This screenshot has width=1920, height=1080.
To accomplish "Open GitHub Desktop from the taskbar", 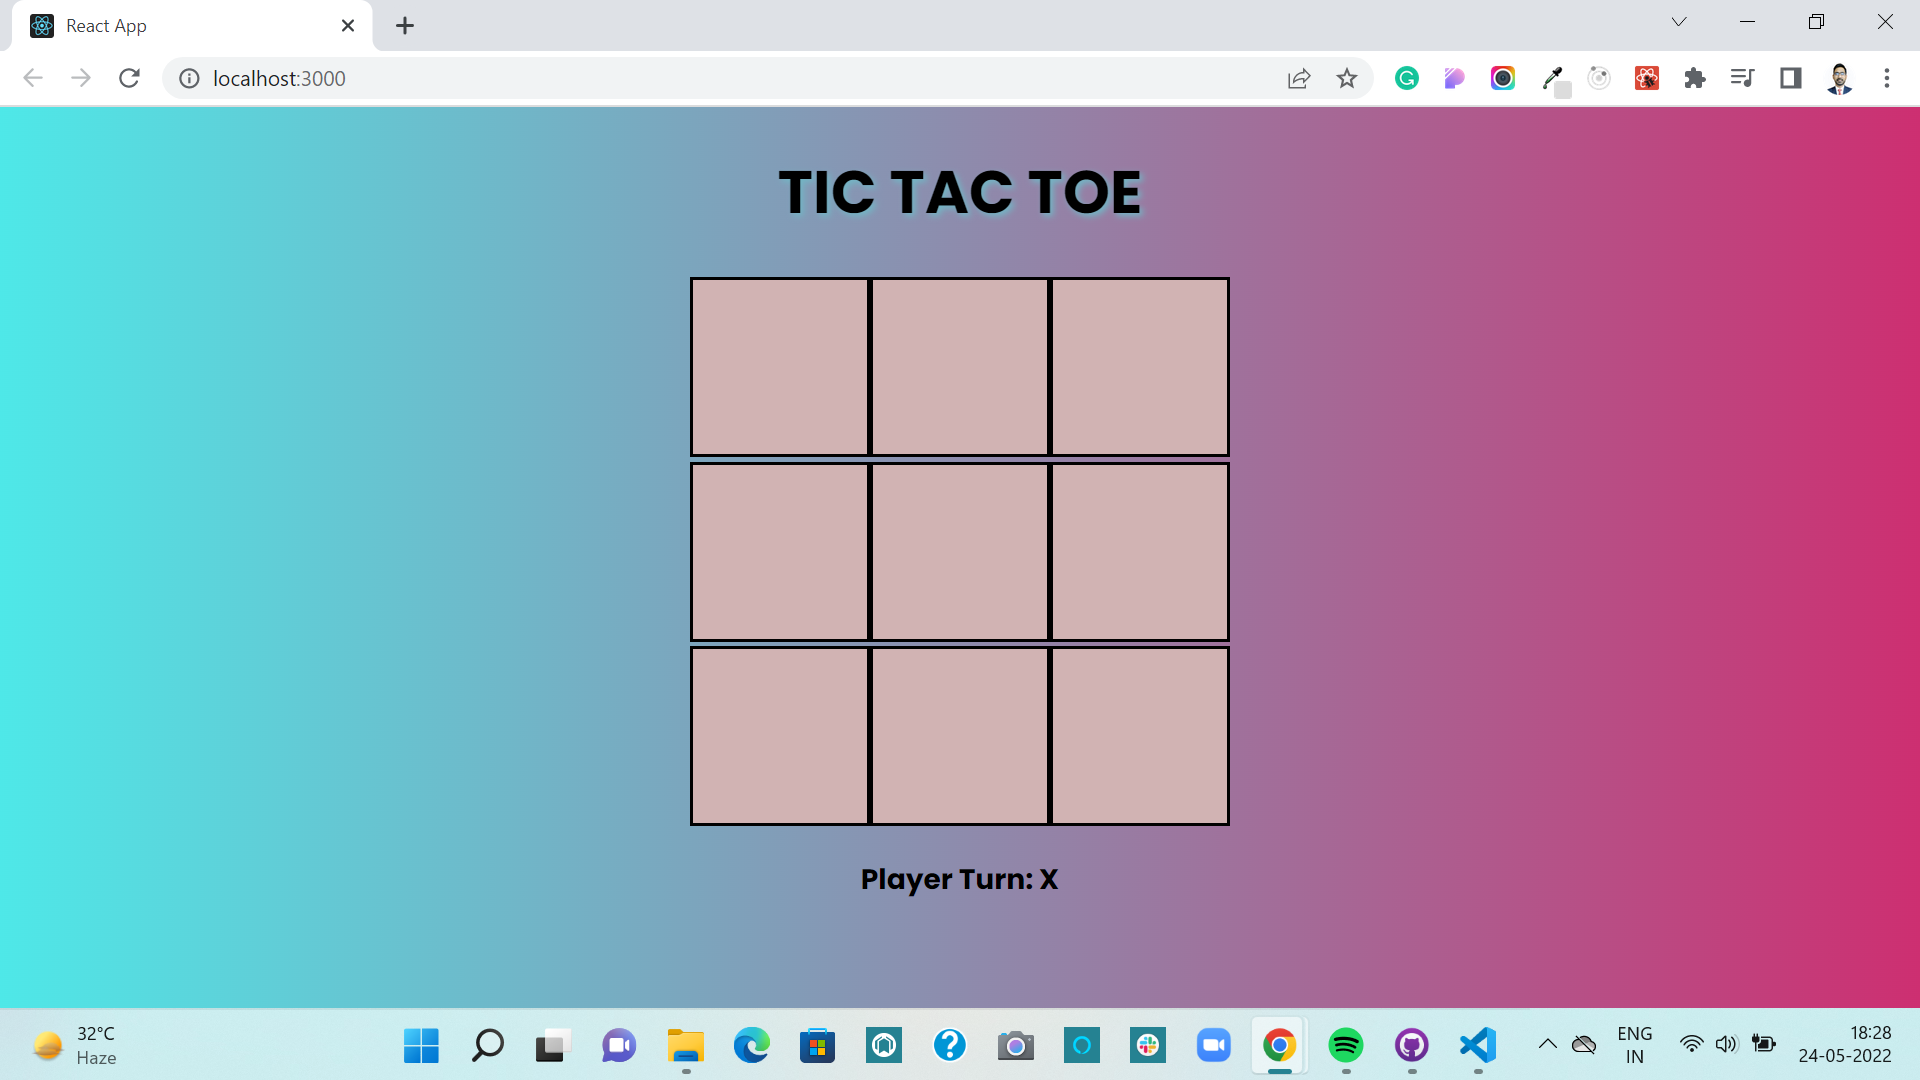I will 1412,1045.
